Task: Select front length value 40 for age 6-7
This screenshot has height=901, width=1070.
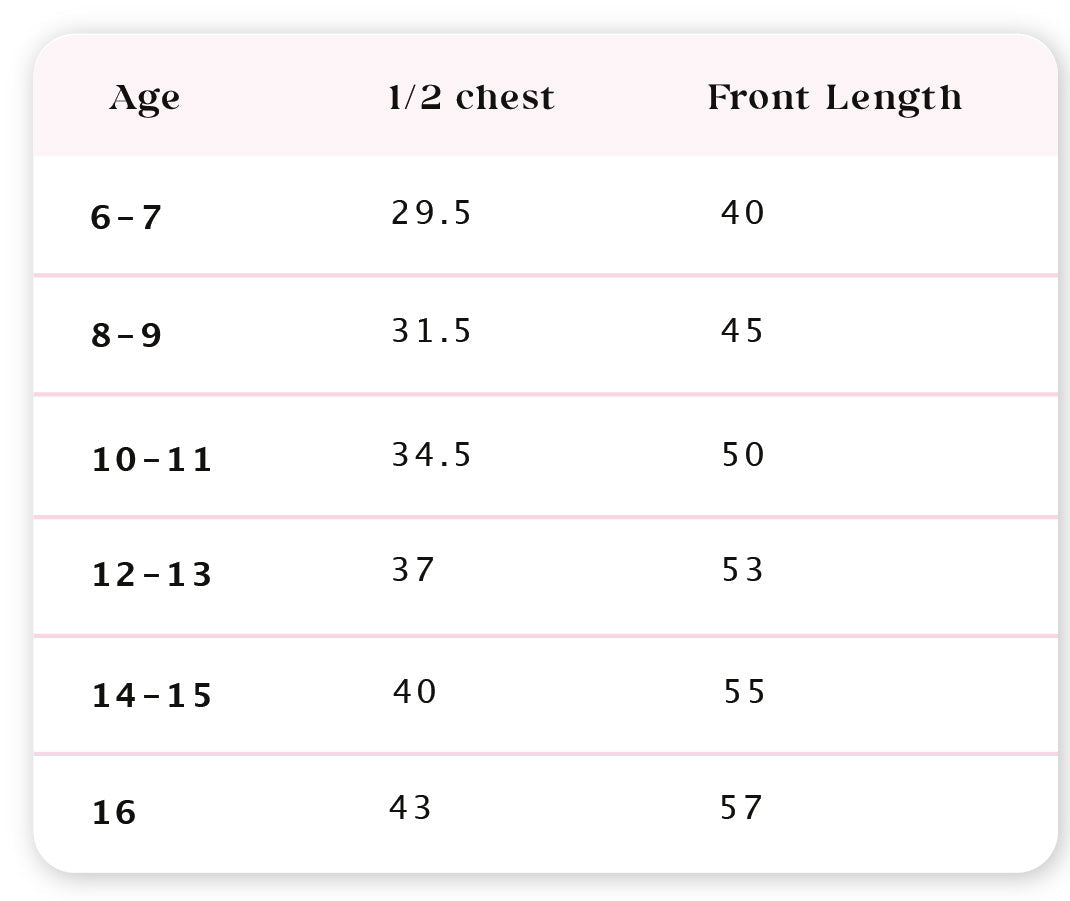Action: (743, 213)
